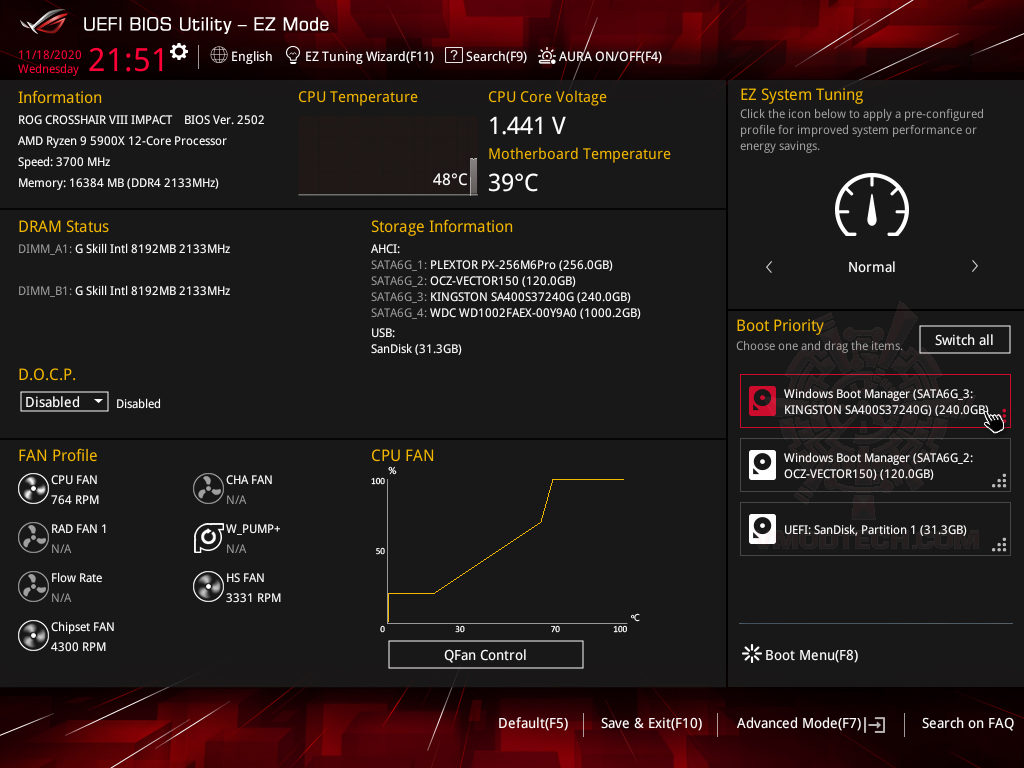Click the 3331 RPM HS FAN reading
Image resolution: width=1024 pixels, height=768 pixels.
point(253,598)
